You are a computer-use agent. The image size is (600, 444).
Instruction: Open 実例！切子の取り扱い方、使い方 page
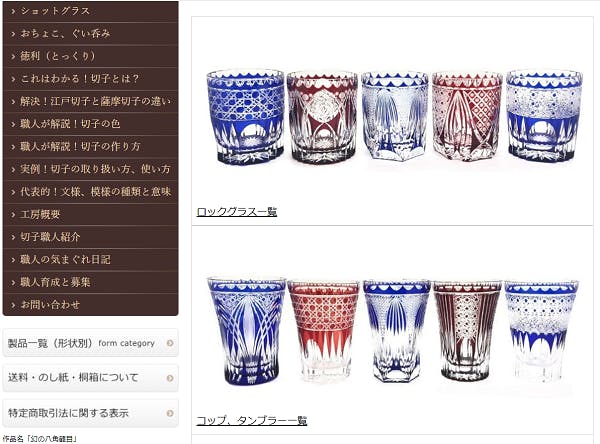click(90, 169)
